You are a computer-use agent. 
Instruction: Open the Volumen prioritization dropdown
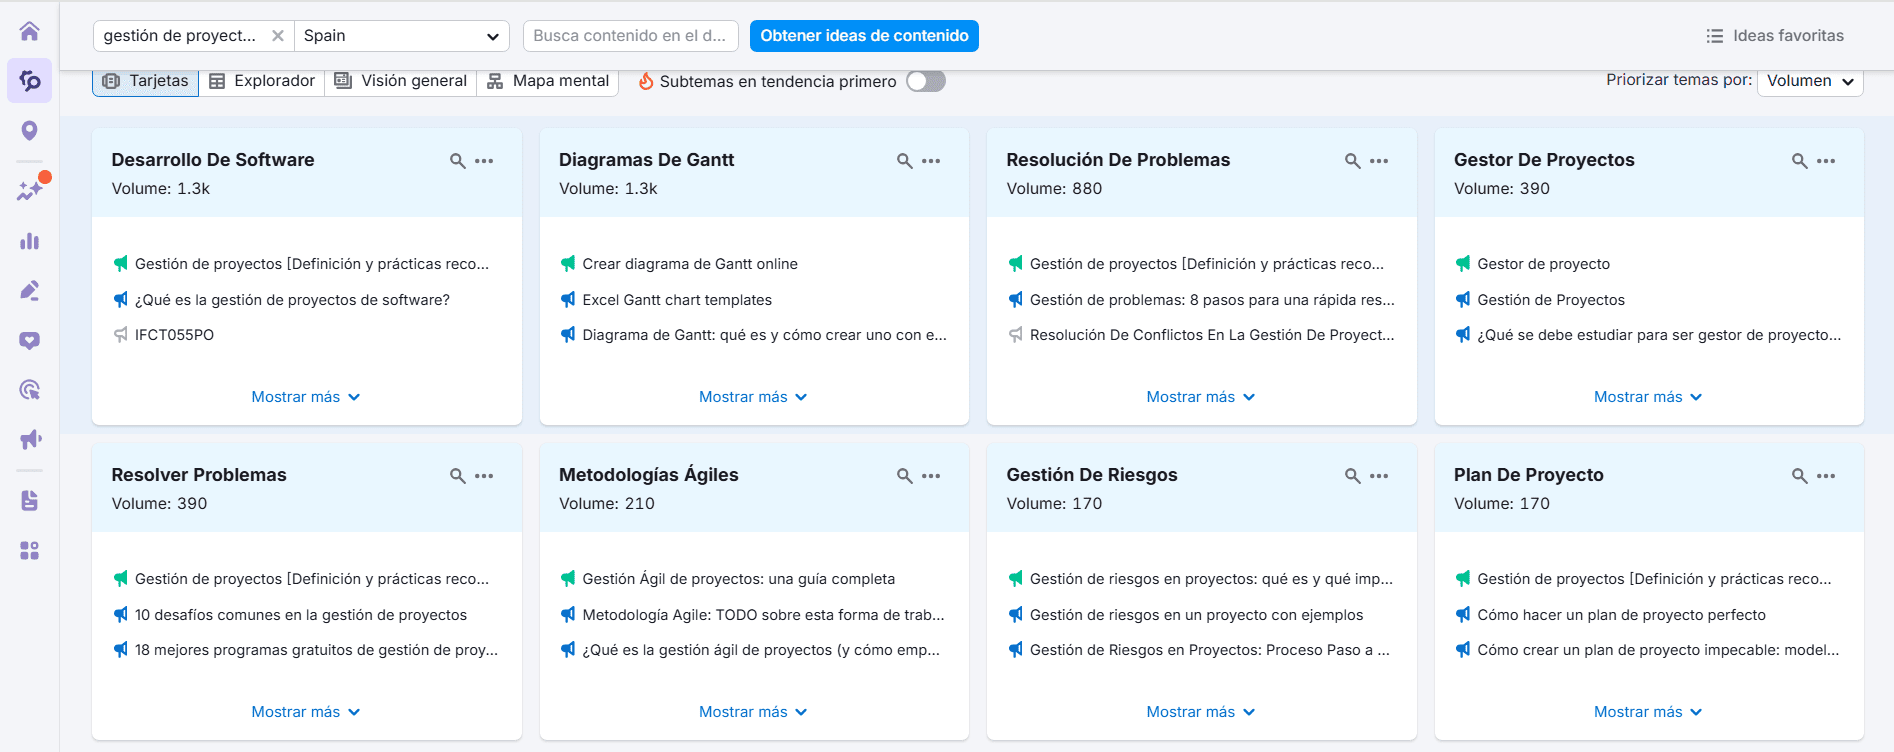[1809, 81]
